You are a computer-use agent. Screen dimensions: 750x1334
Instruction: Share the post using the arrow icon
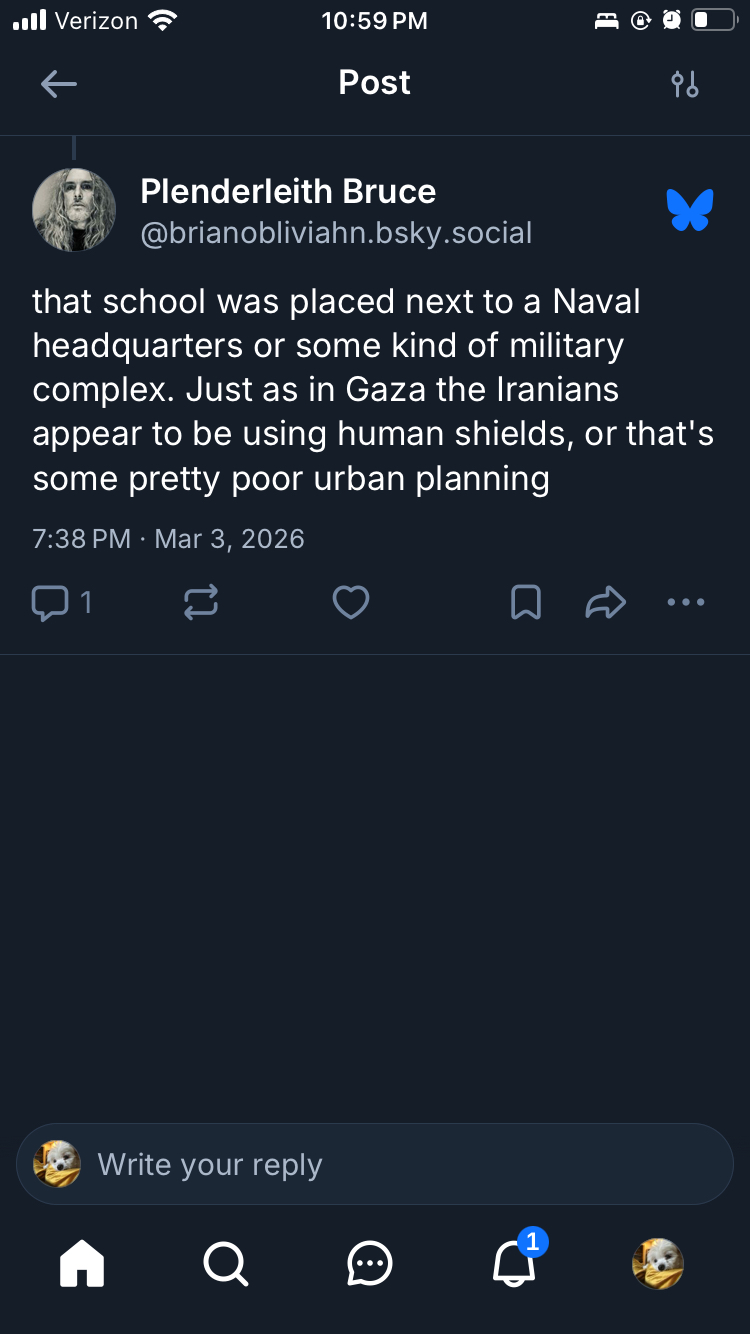(x=605, y=602)
